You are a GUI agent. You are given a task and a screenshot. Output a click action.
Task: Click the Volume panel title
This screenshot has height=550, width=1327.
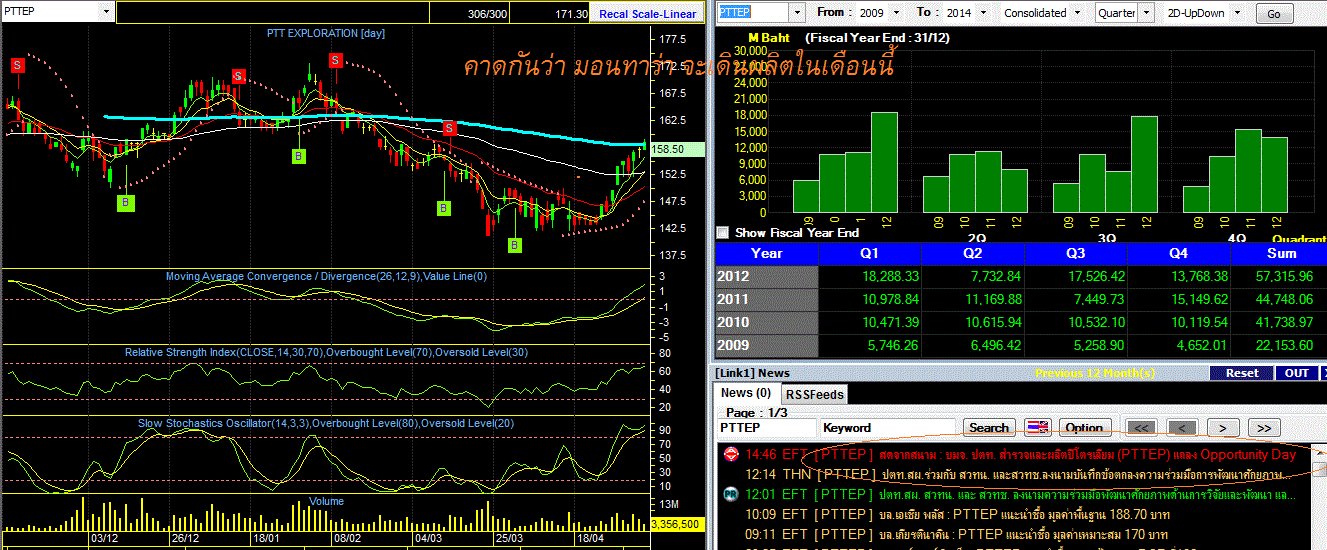click(326, 501)
